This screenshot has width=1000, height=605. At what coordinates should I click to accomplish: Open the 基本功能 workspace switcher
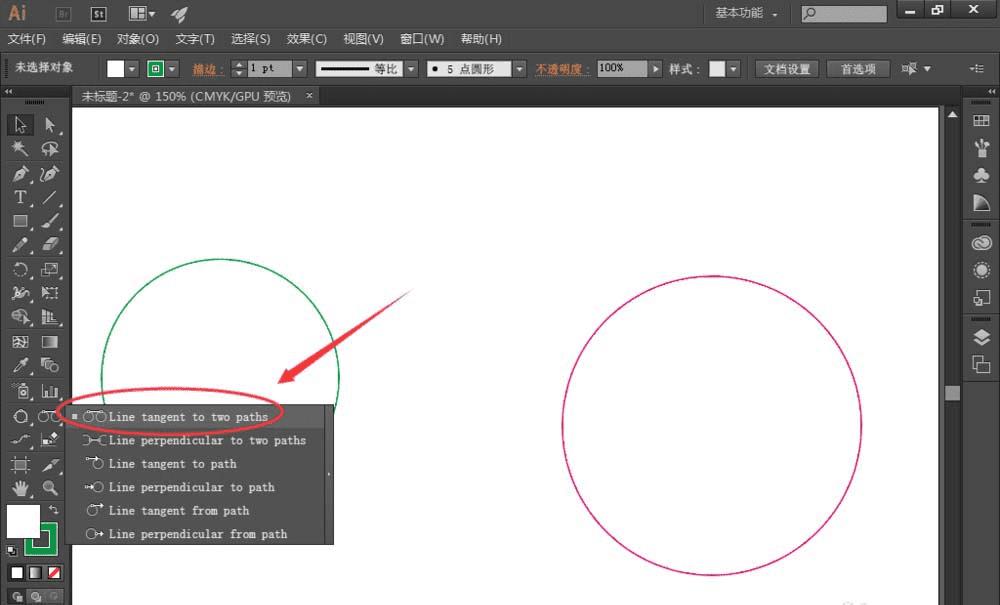point(746,13)
